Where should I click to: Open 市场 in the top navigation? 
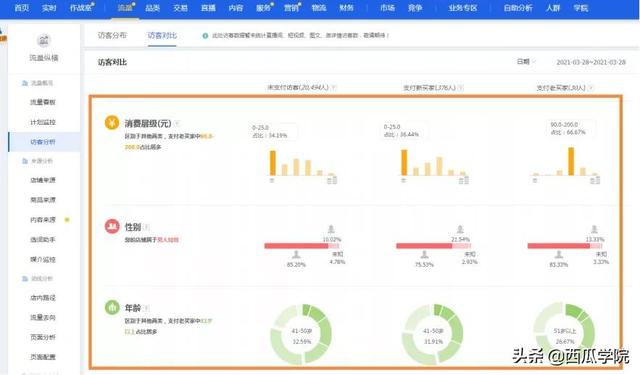tap(387, 8)
